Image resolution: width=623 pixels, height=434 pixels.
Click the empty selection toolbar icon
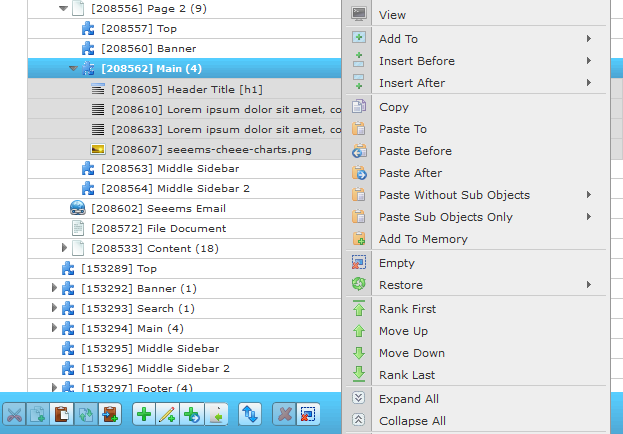308,415
